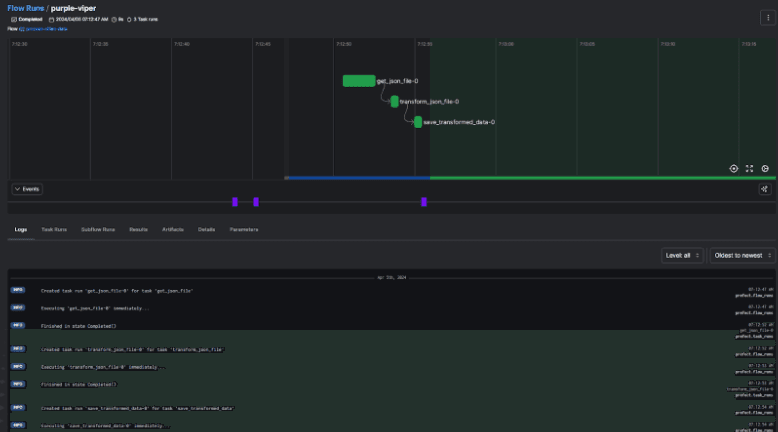Open the three-dot actions menu

point(766,17)
